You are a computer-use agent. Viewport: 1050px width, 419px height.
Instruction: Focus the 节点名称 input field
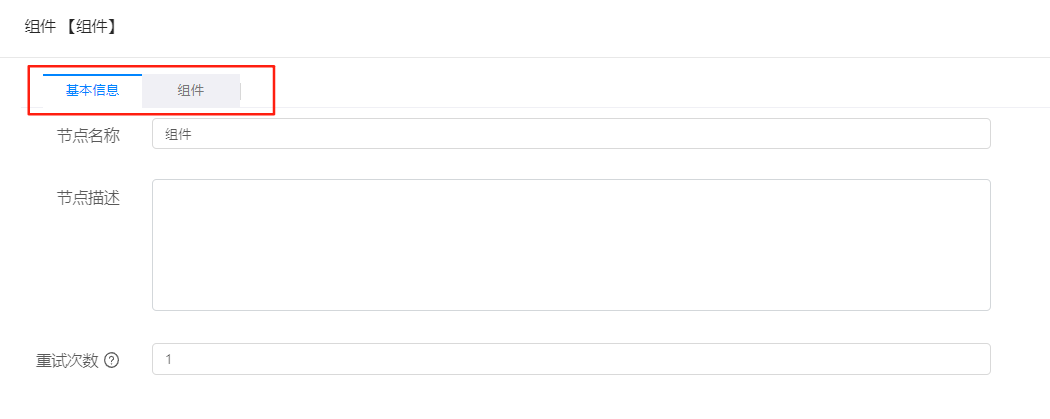(x=571, y=134)
